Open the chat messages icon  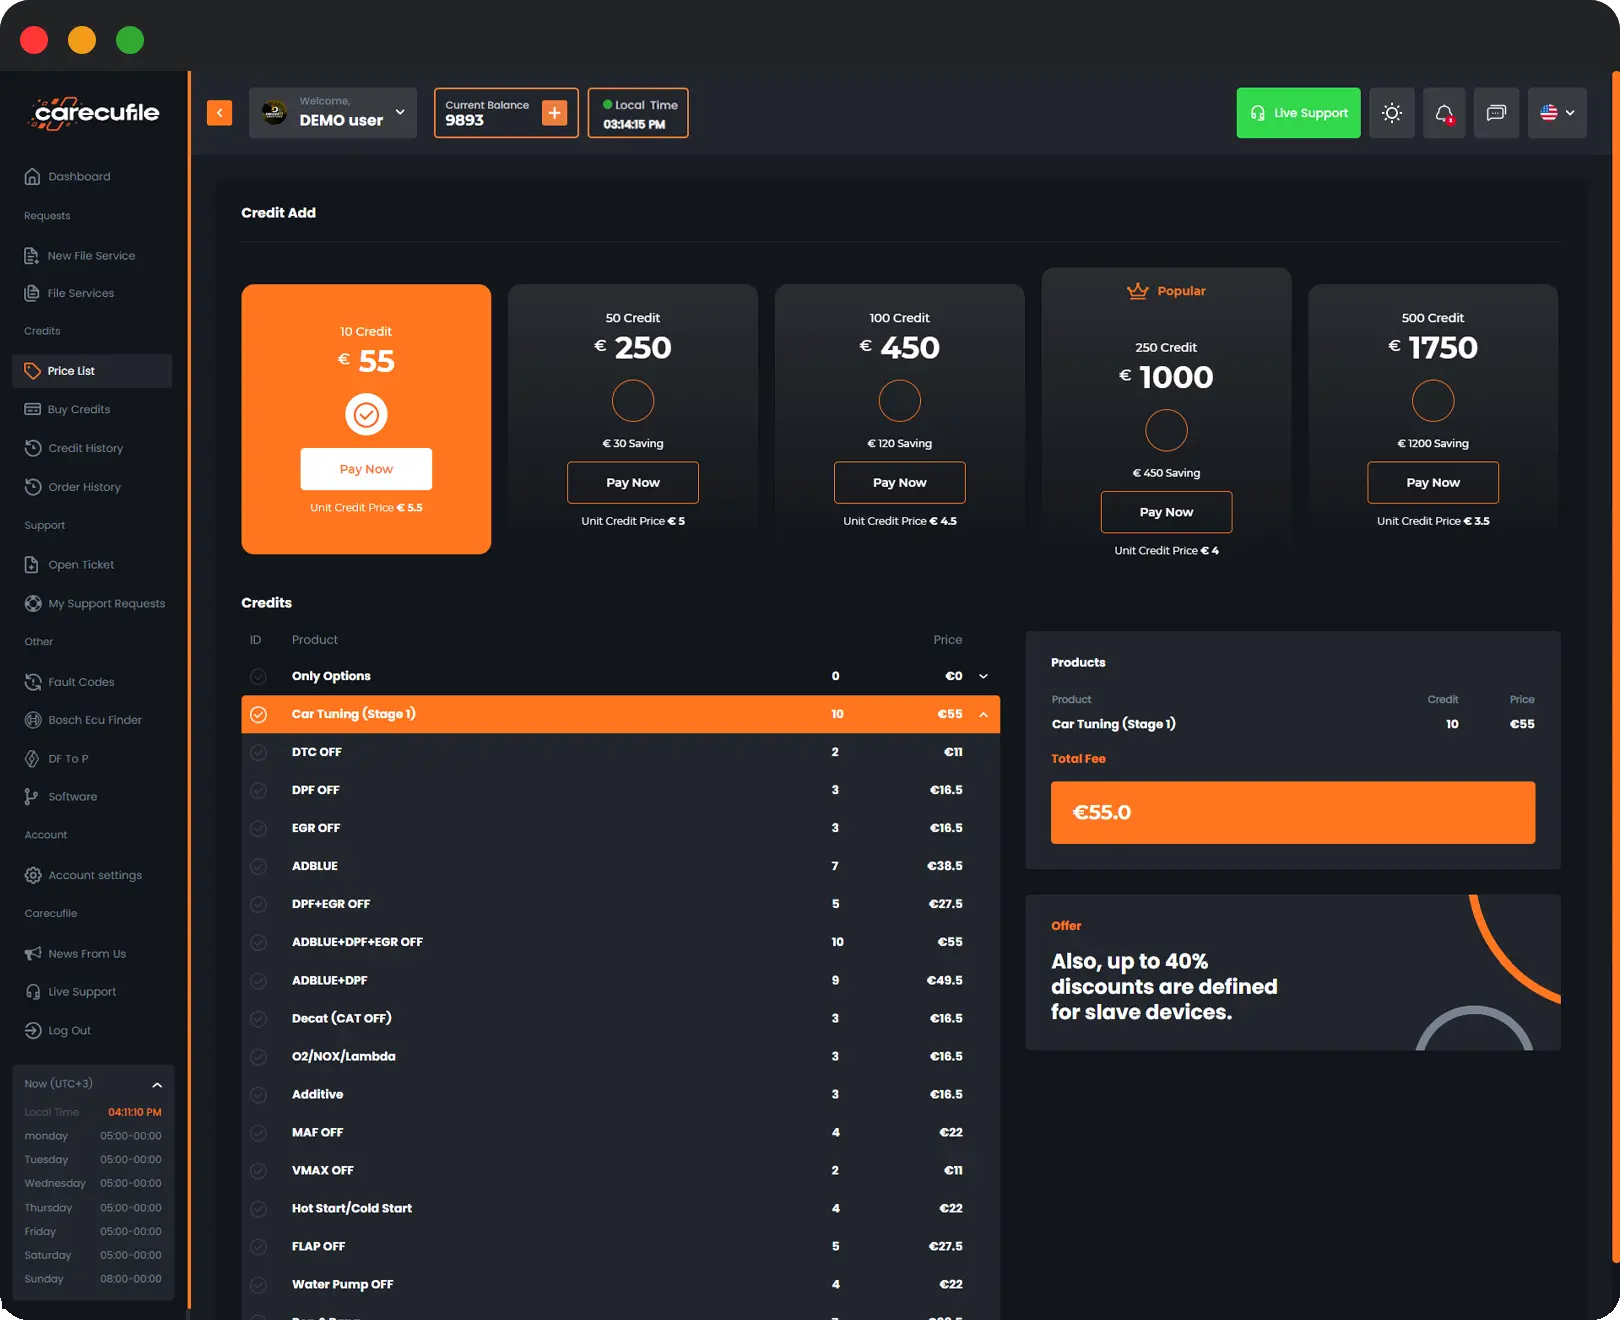point(1496,113)
